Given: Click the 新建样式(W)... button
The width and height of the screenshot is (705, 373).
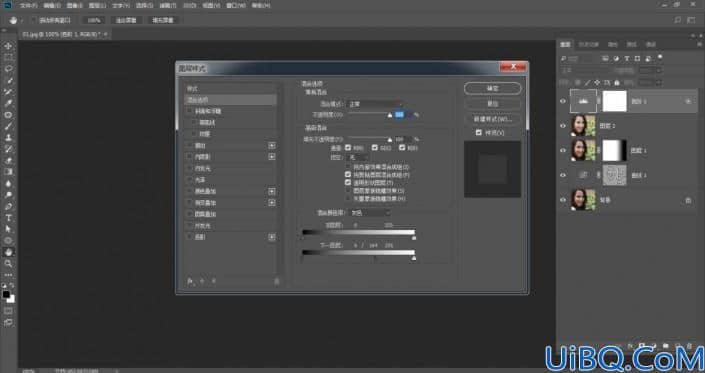Looking at the screenshot, I should coord(493,119).
